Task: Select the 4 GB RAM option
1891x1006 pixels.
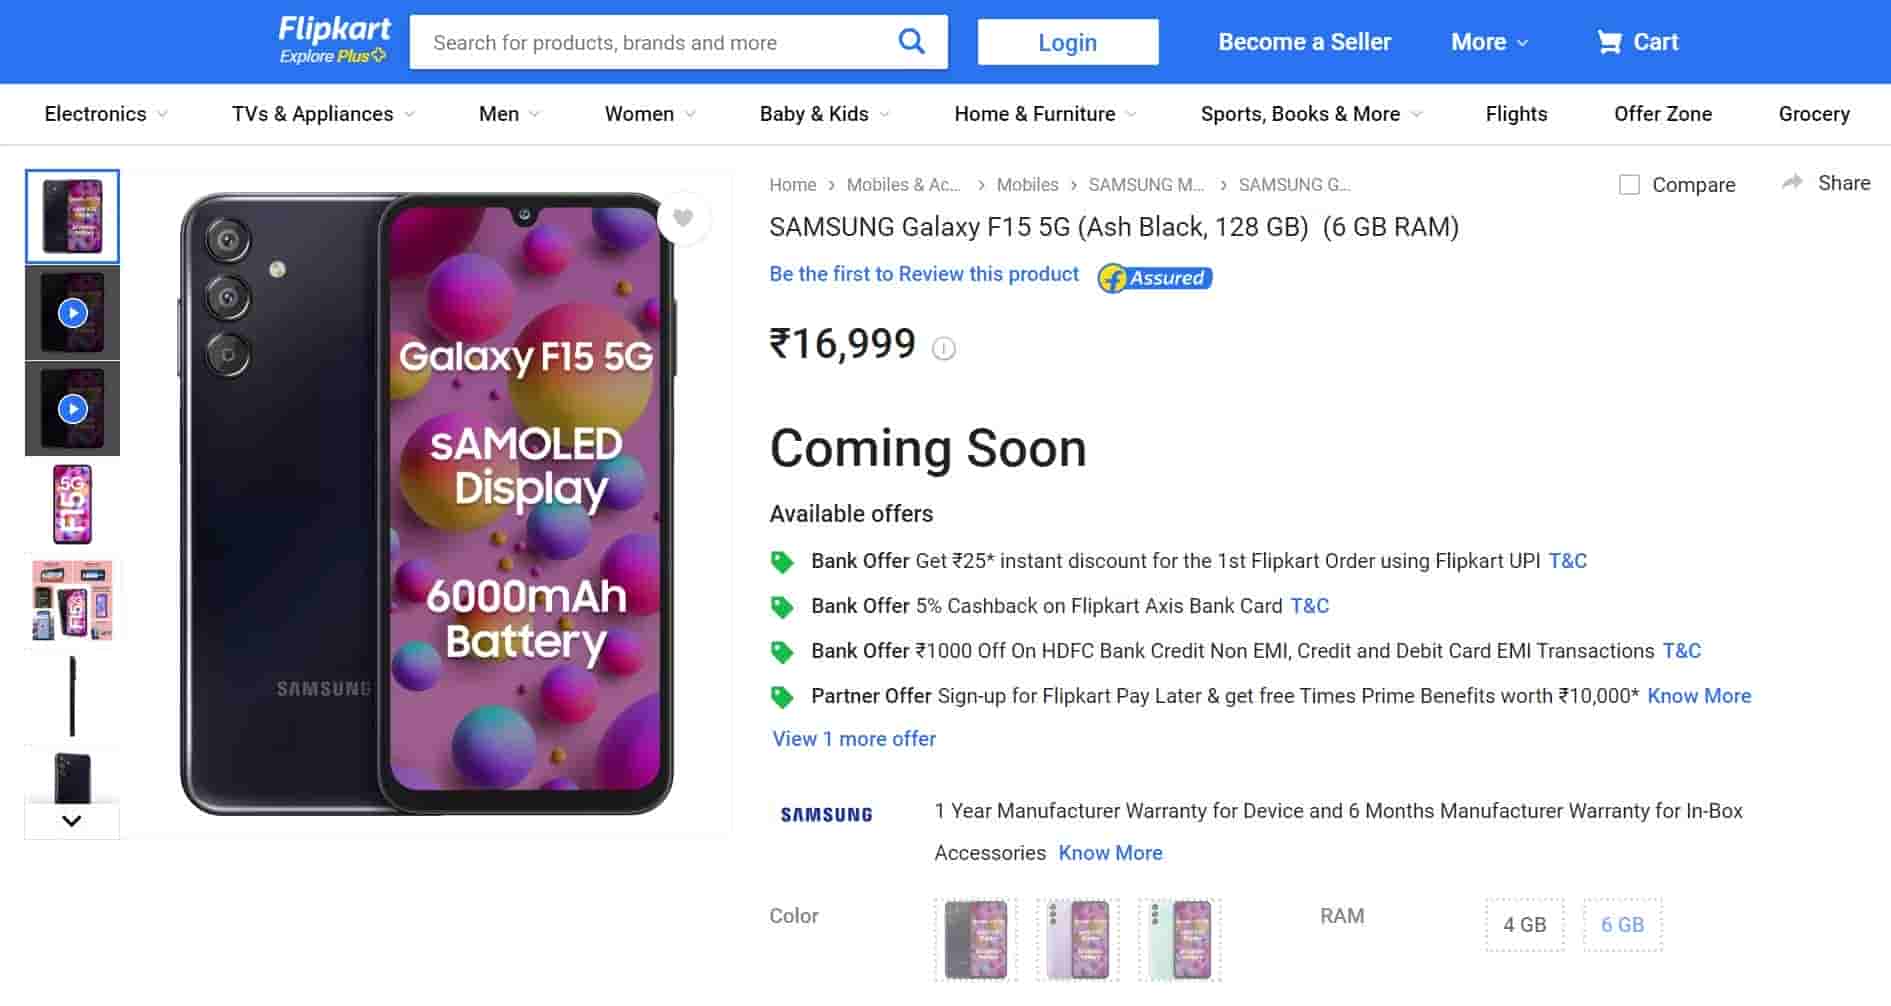Action: coord(1524,925)
